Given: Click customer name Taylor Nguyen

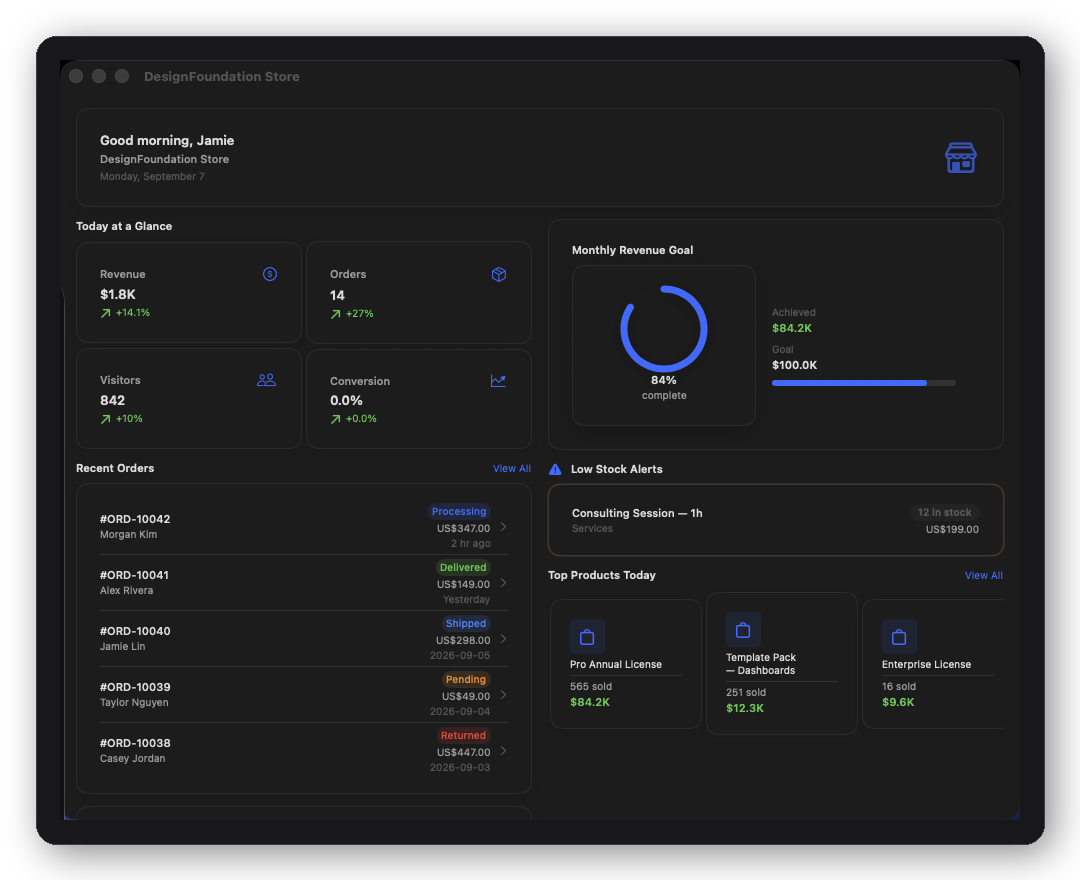Looking at the screenshot, I should coord(134,702).
